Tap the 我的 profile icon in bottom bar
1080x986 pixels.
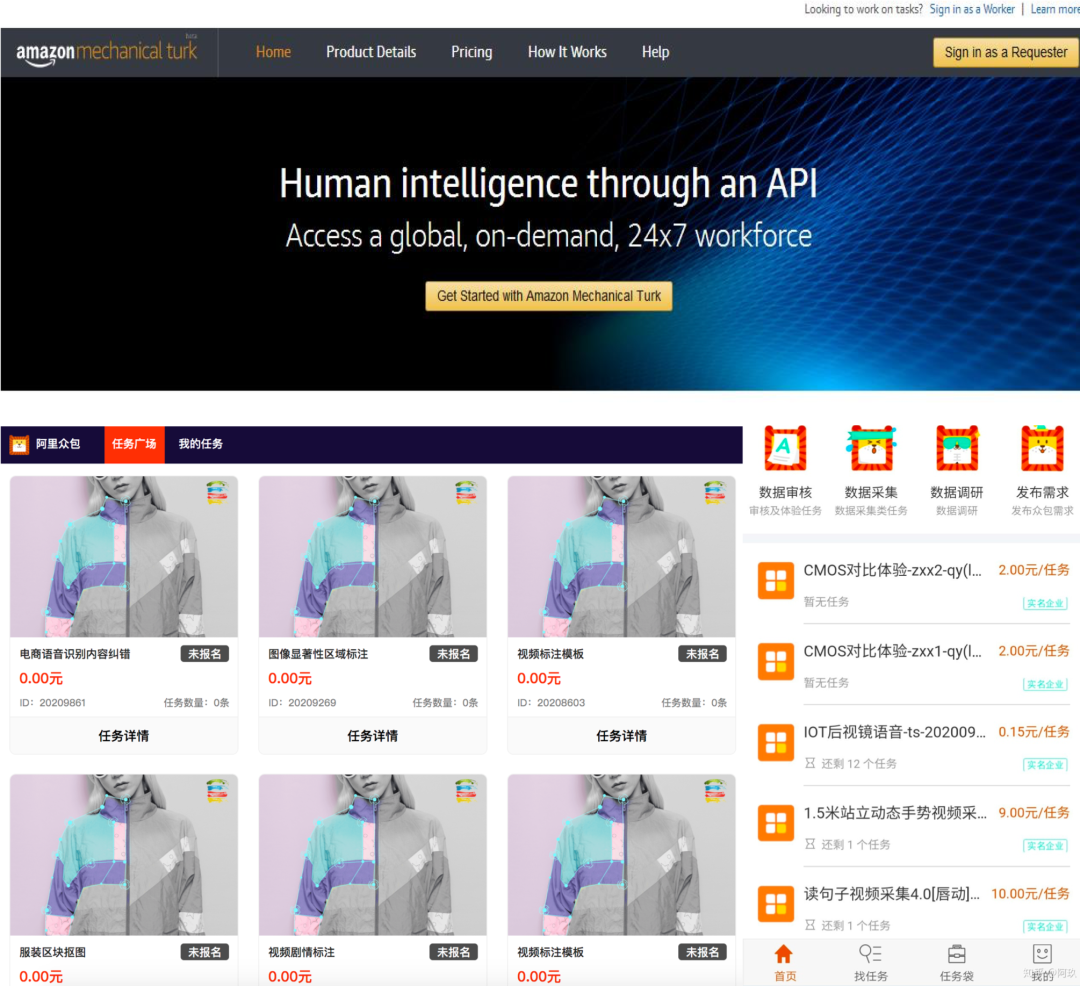click(1042, 954)
